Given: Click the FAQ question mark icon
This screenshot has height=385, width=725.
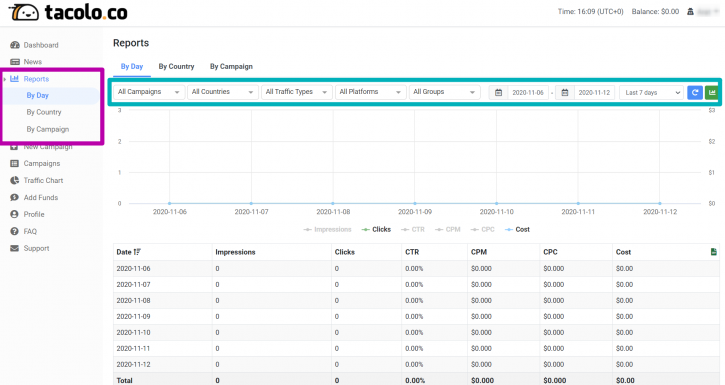Looking at the screenshot, I should [14, 231].
